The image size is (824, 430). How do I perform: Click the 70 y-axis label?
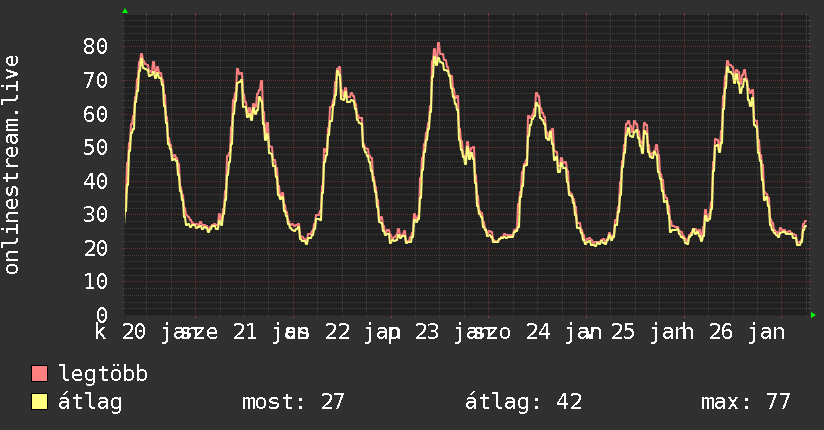tap(96, 80)
